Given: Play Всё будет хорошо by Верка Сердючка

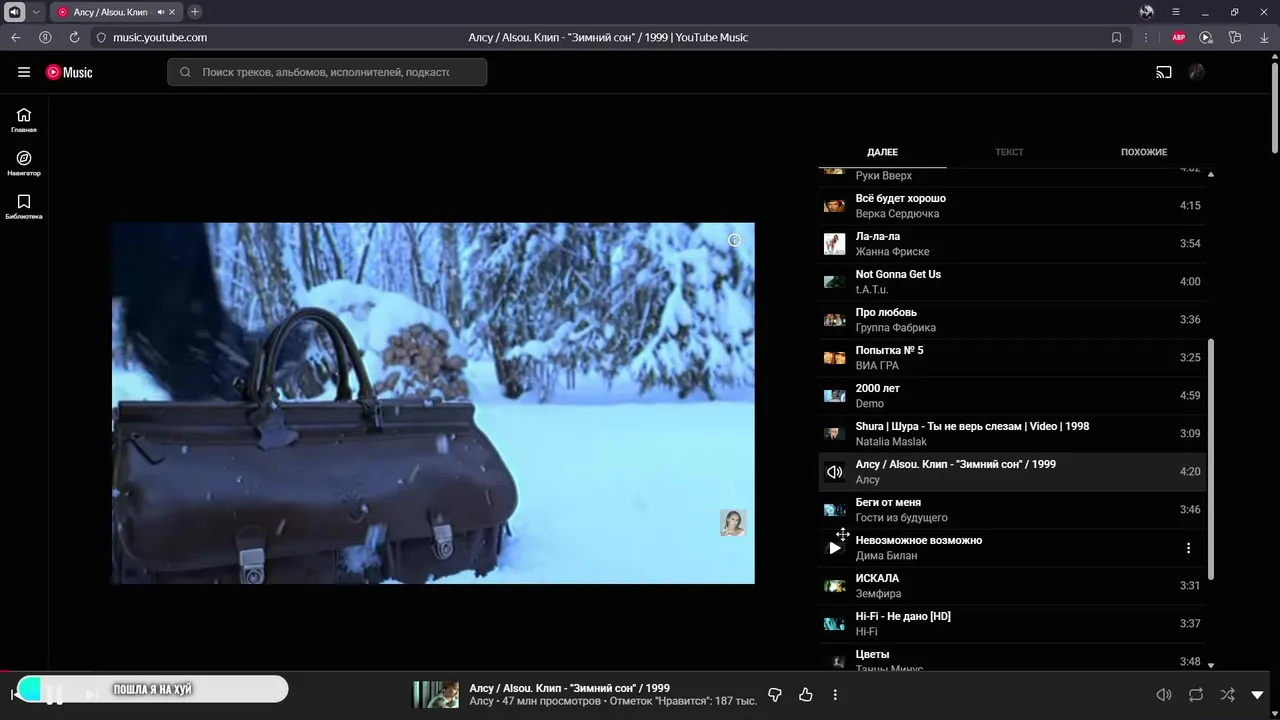Looking at the screenshot, I should click(x=1012, y=206).
